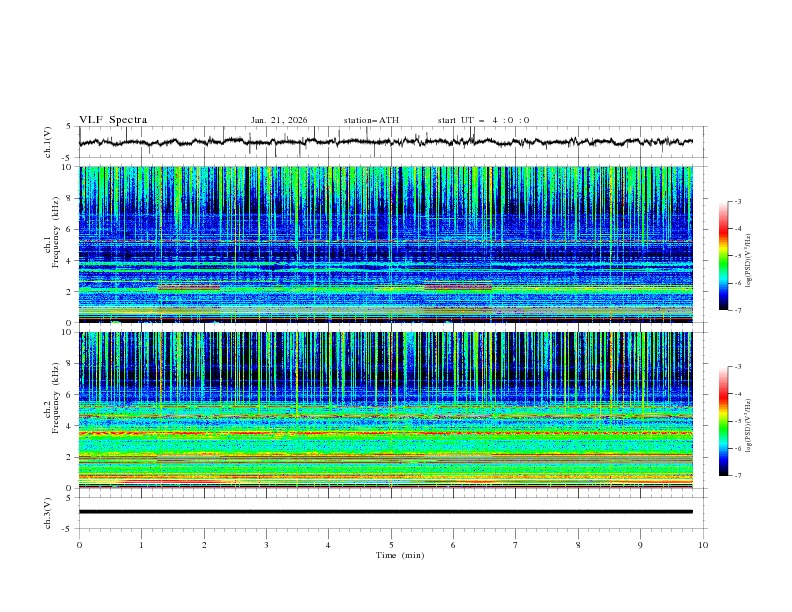Click the ch.2 lower spectrogram colorbar
792x612 pixels.
point(723,421)
